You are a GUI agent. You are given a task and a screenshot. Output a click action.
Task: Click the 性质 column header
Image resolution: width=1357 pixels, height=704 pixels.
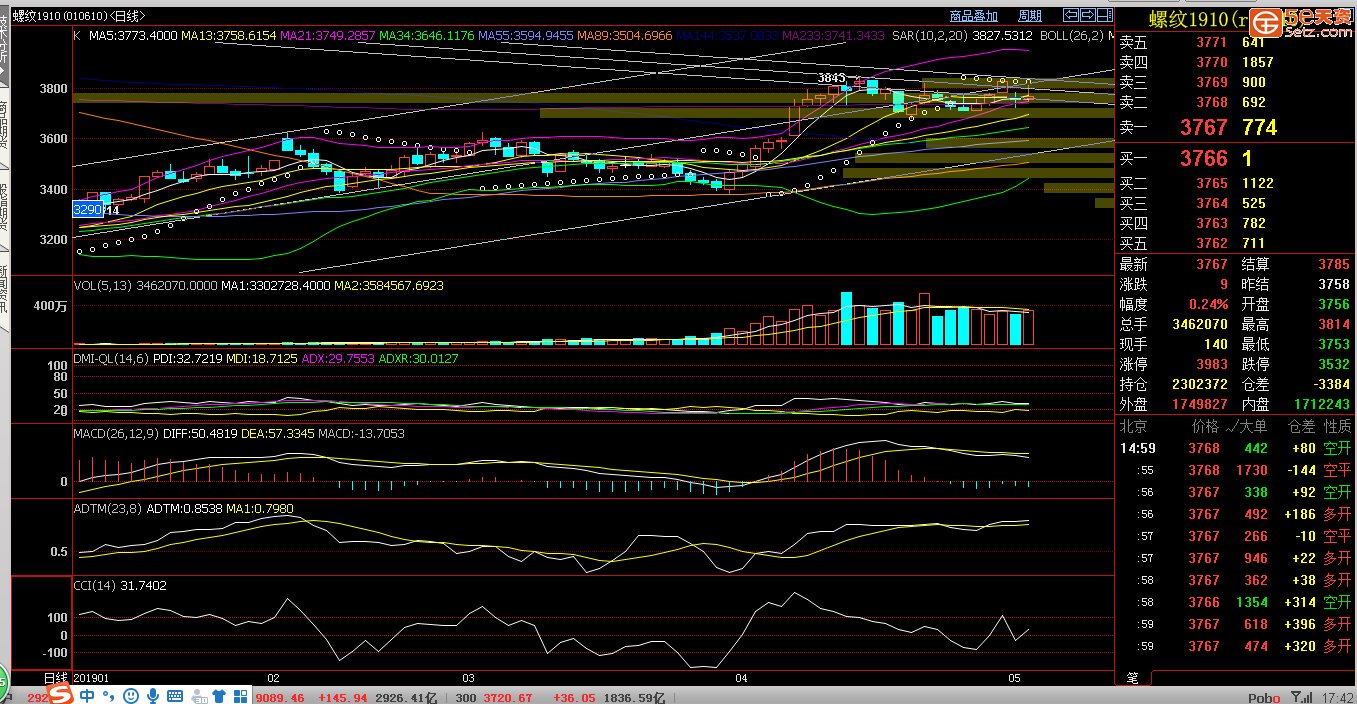click(x=1337, y=426)
